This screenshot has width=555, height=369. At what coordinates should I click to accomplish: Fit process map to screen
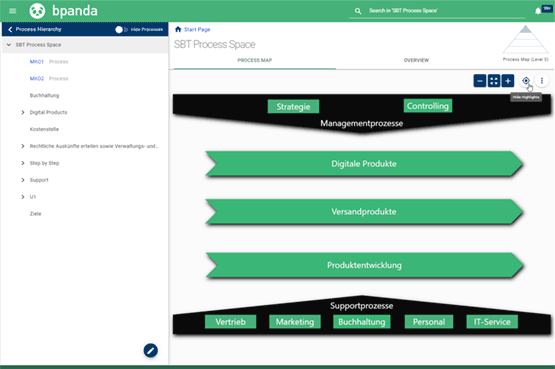[x=494, y=81]
